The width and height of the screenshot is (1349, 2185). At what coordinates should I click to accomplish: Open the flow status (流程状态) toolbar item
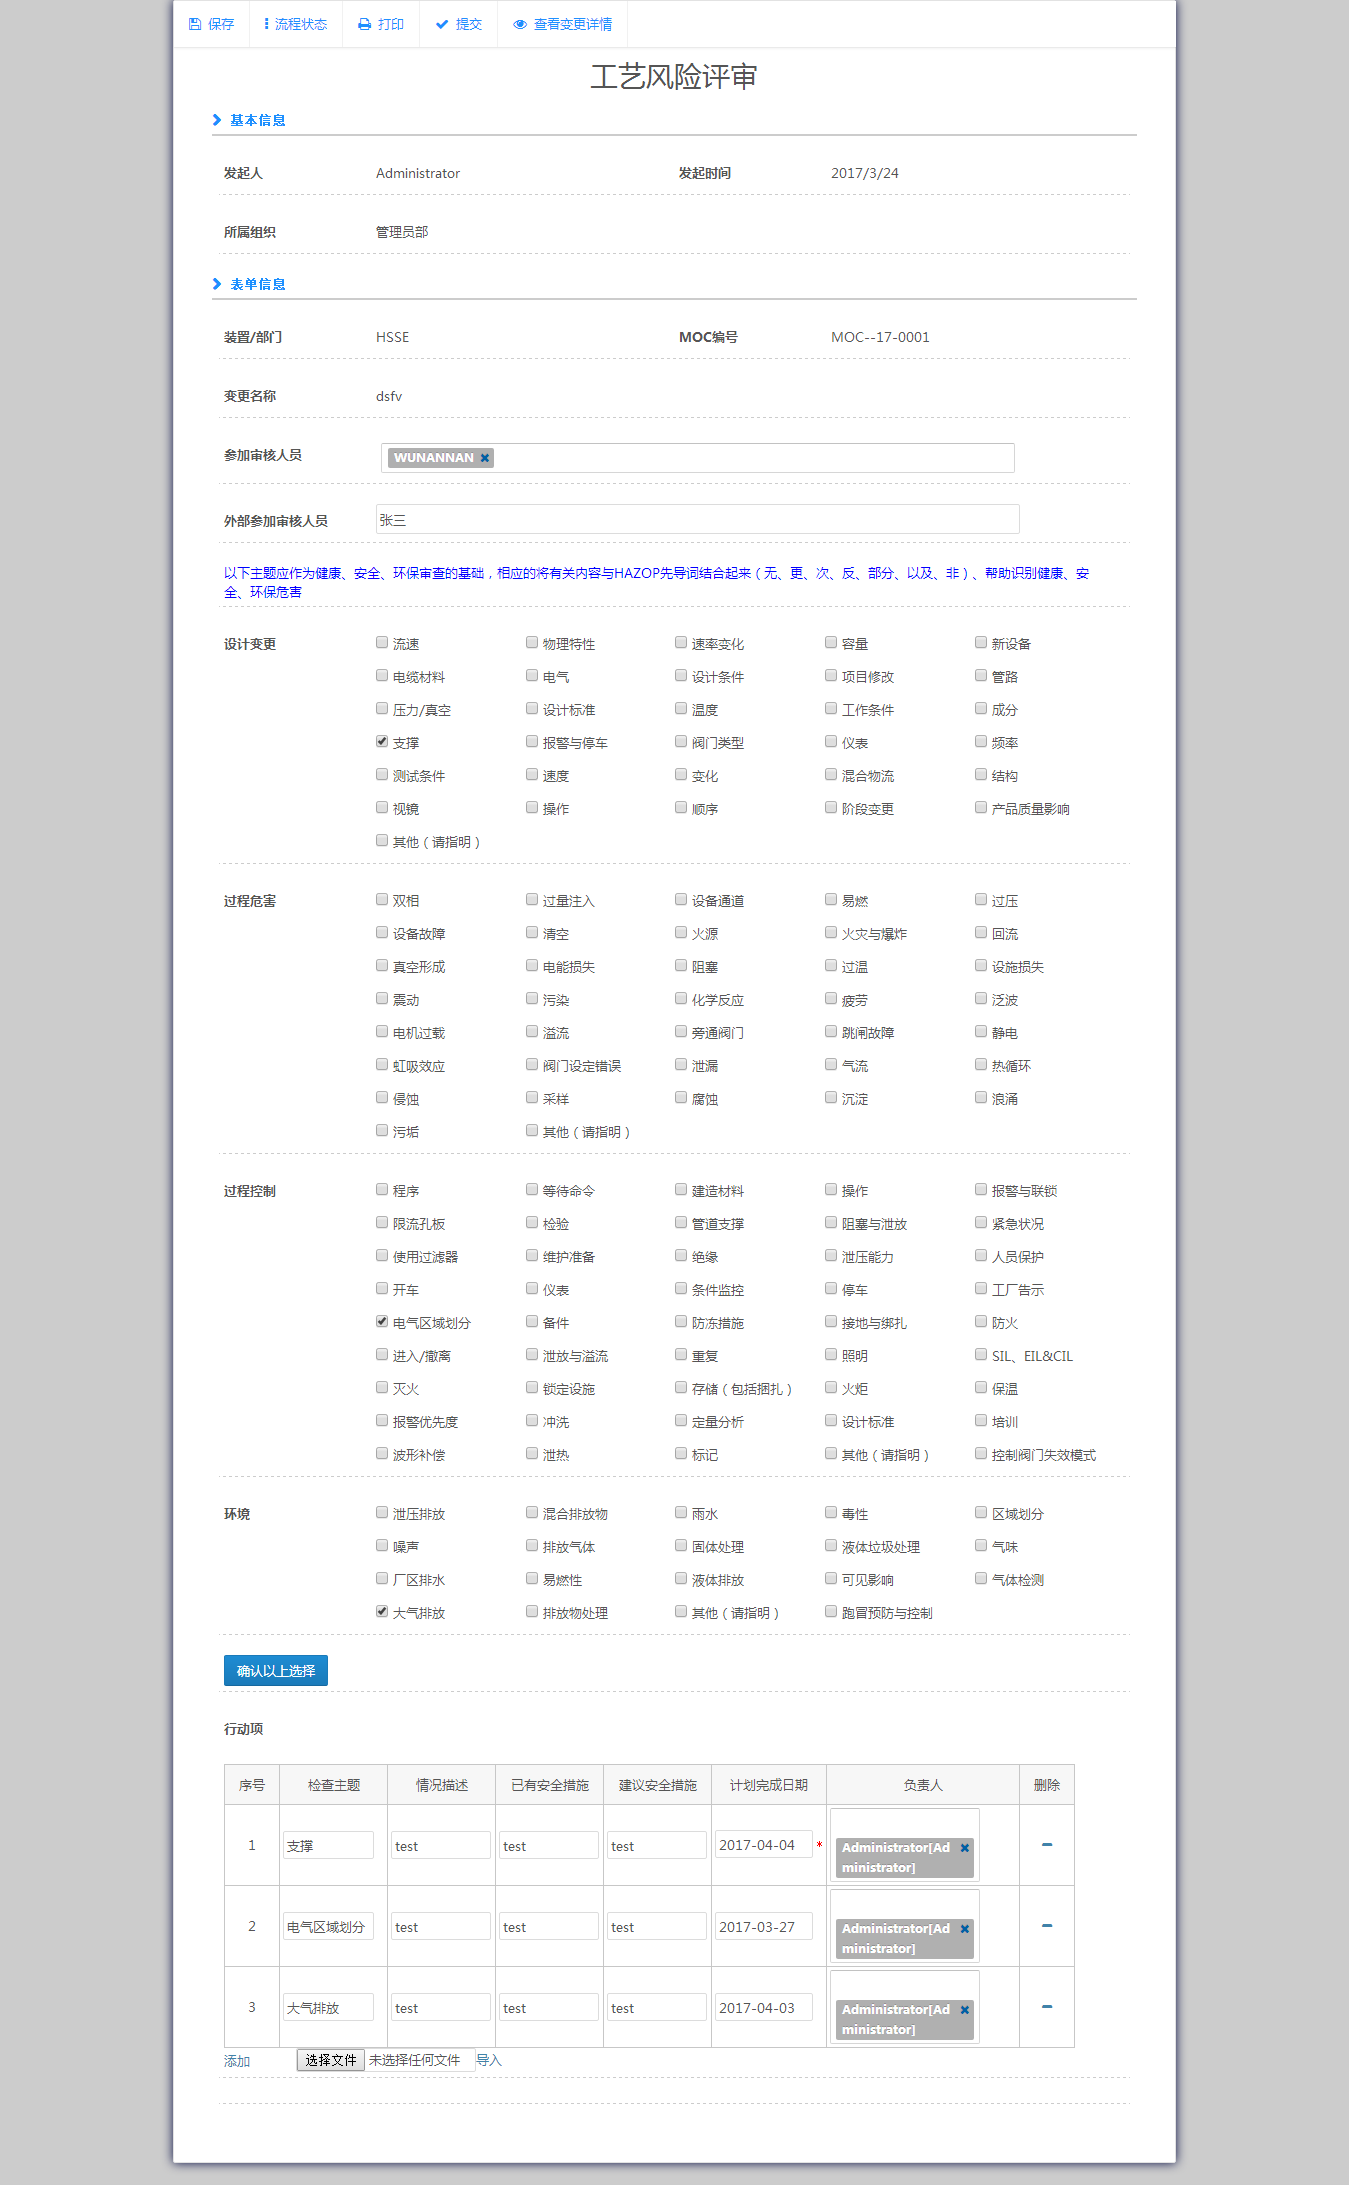295,24
